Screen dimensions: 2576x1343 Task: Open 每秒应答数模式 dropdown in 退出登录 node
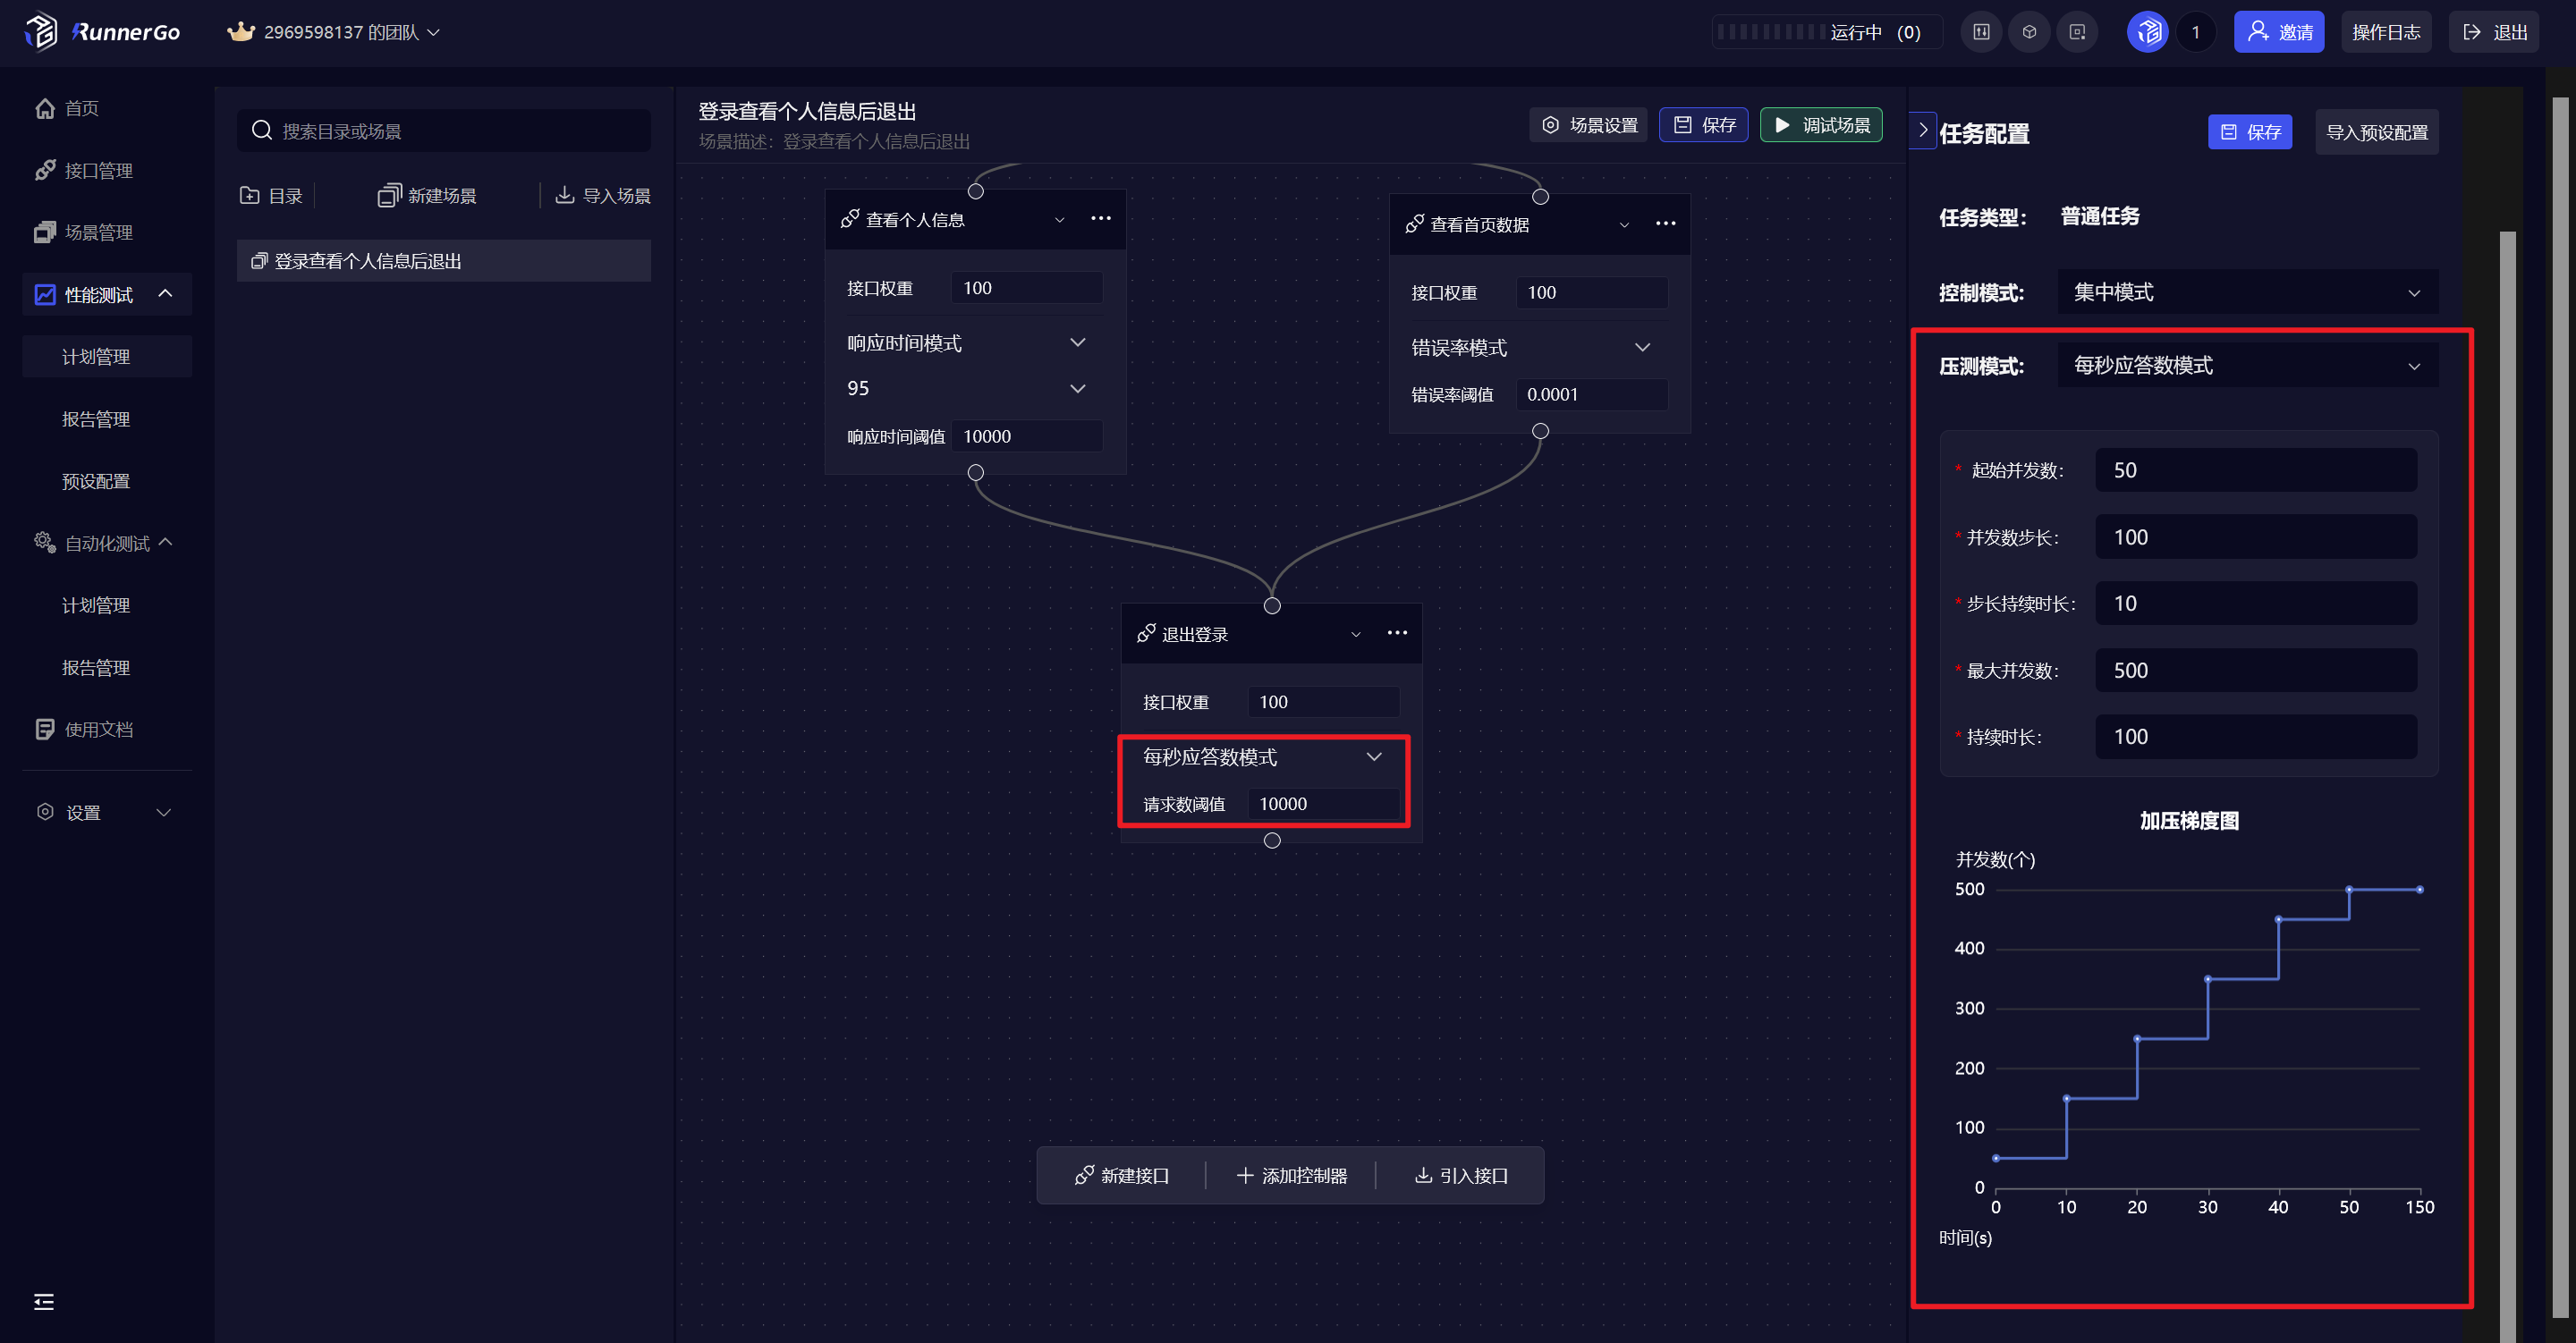(1264, 757)
